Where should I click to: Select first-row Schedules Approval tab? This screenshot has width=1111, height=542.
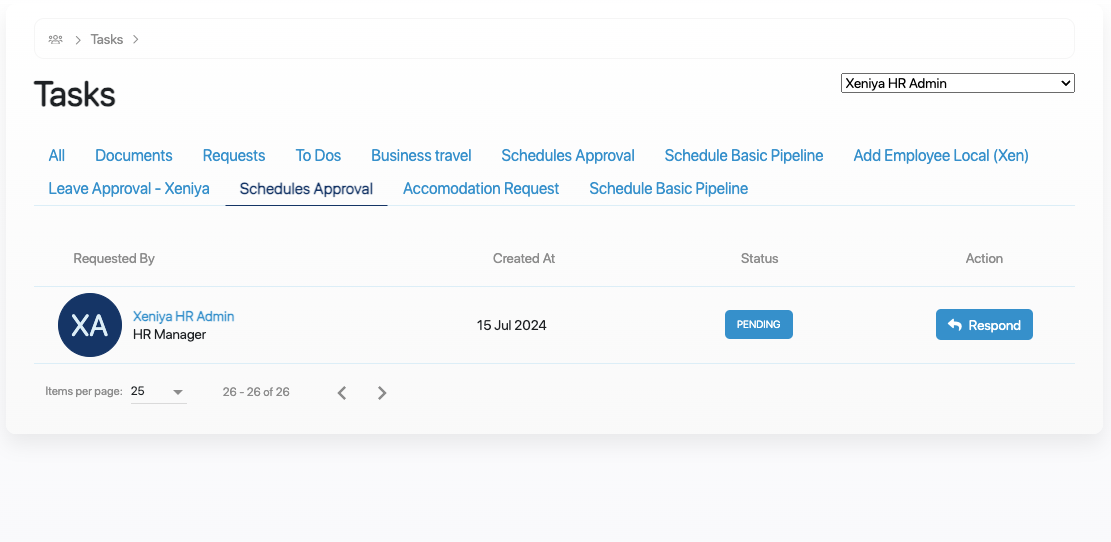click(568, 155)
